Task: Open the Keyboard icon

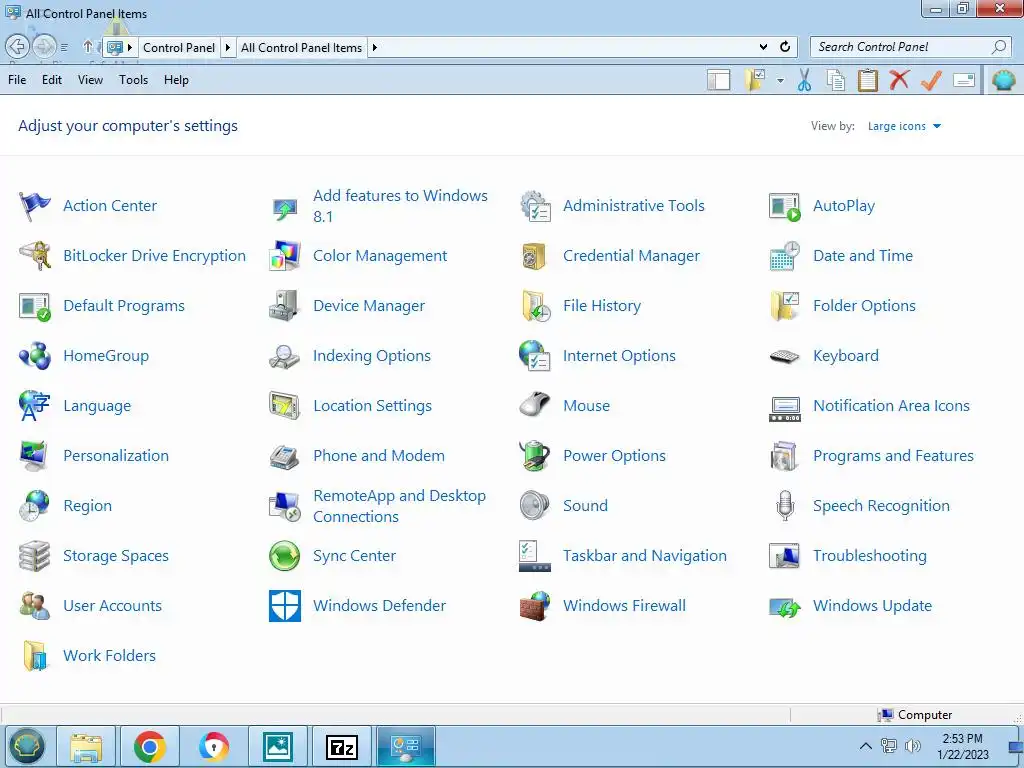Action: pyautogui.click(x=785, y=357)
